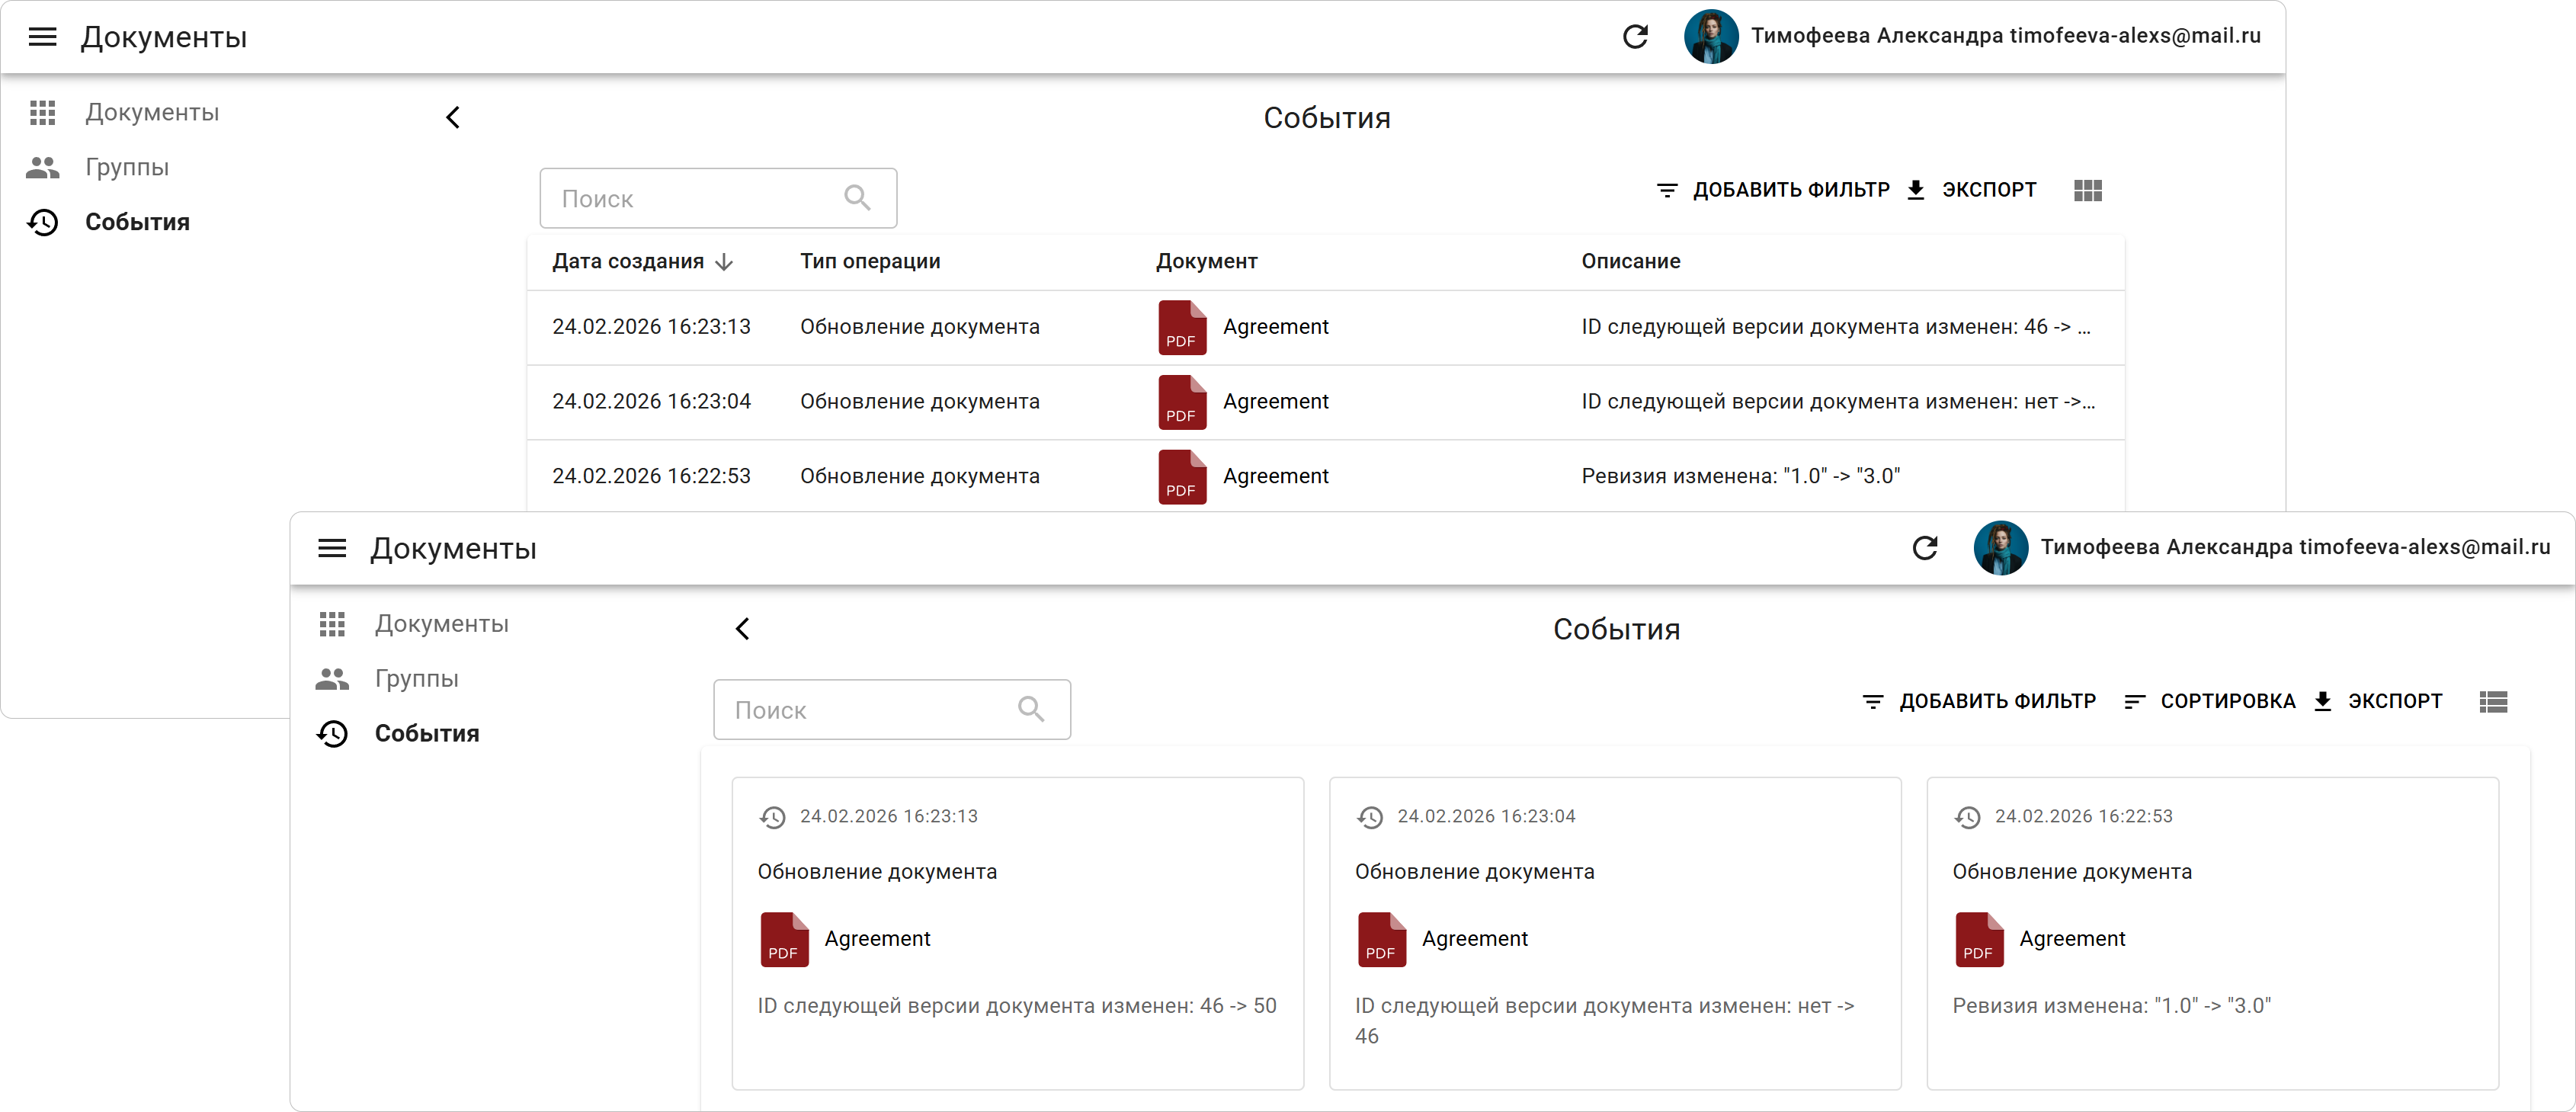Collapse sidebar using chevron in bottom window
The image size is (2576, 1112).
742,629
